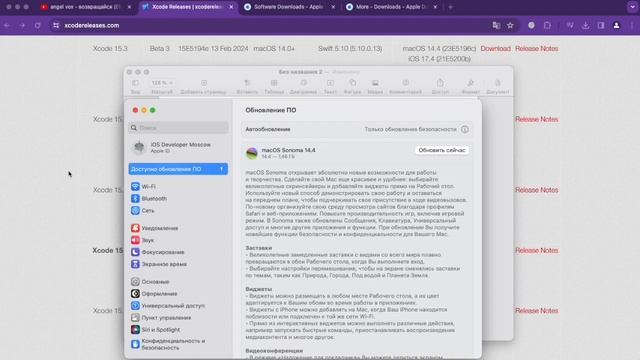
Task: Click Доступ (Share) in Pages toolbar
Action: [x=440, y=87]
